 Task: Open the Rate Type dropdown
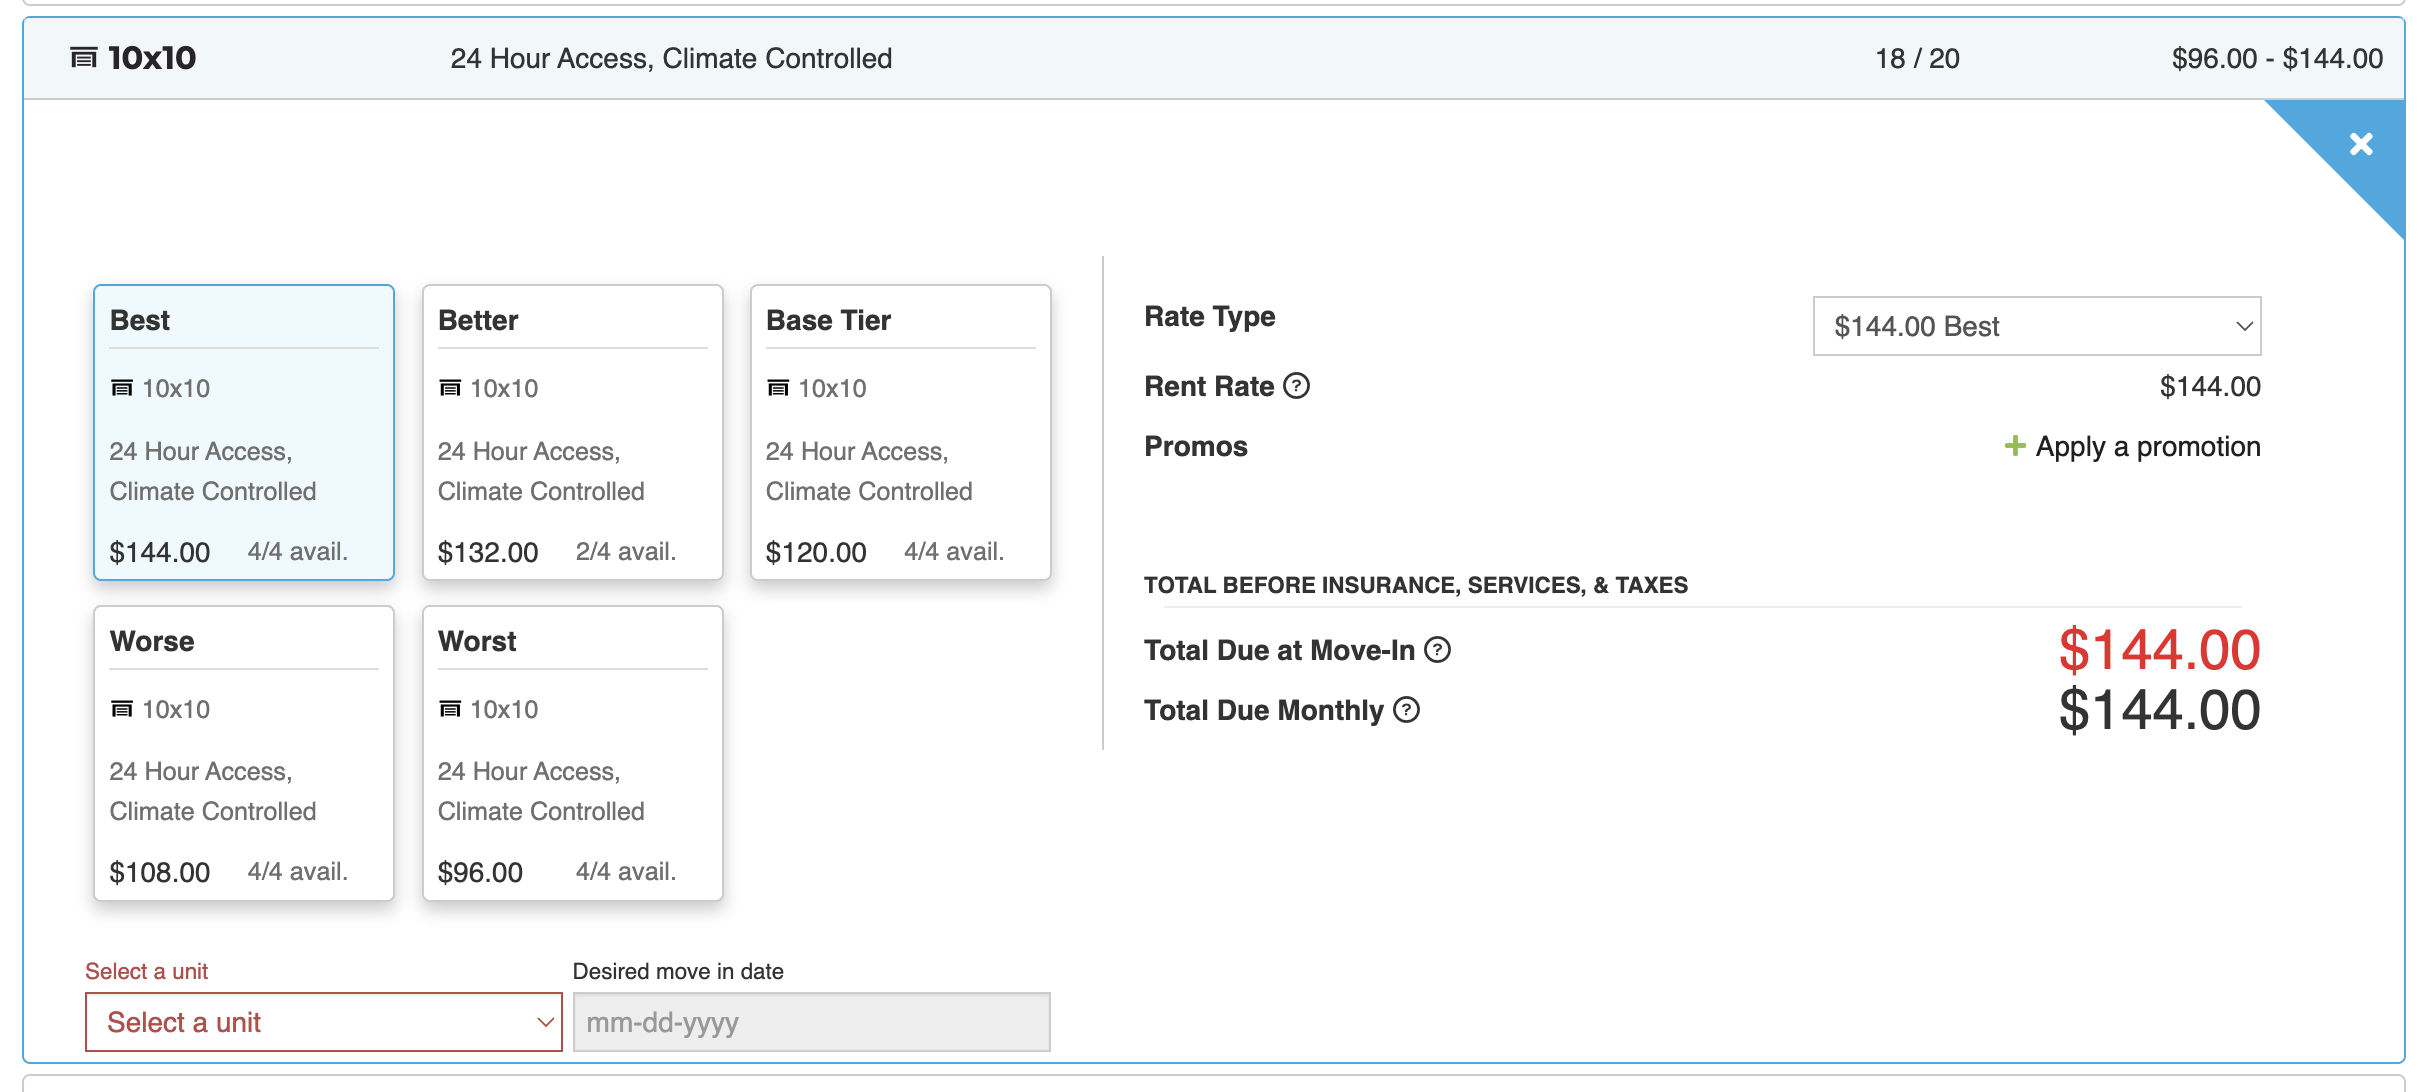pyautogui.click(x=2036, y=326)
